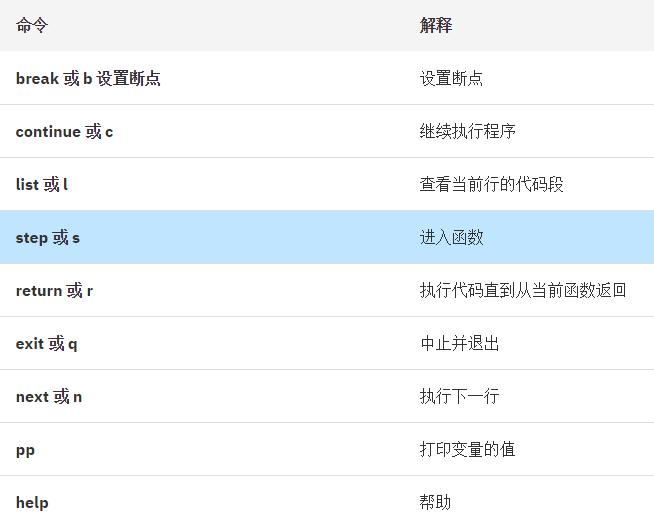The width and height of the screenshot is (654, 527).
Task: Click the 帮助 explanation text
Action: [x=435, y=502]
